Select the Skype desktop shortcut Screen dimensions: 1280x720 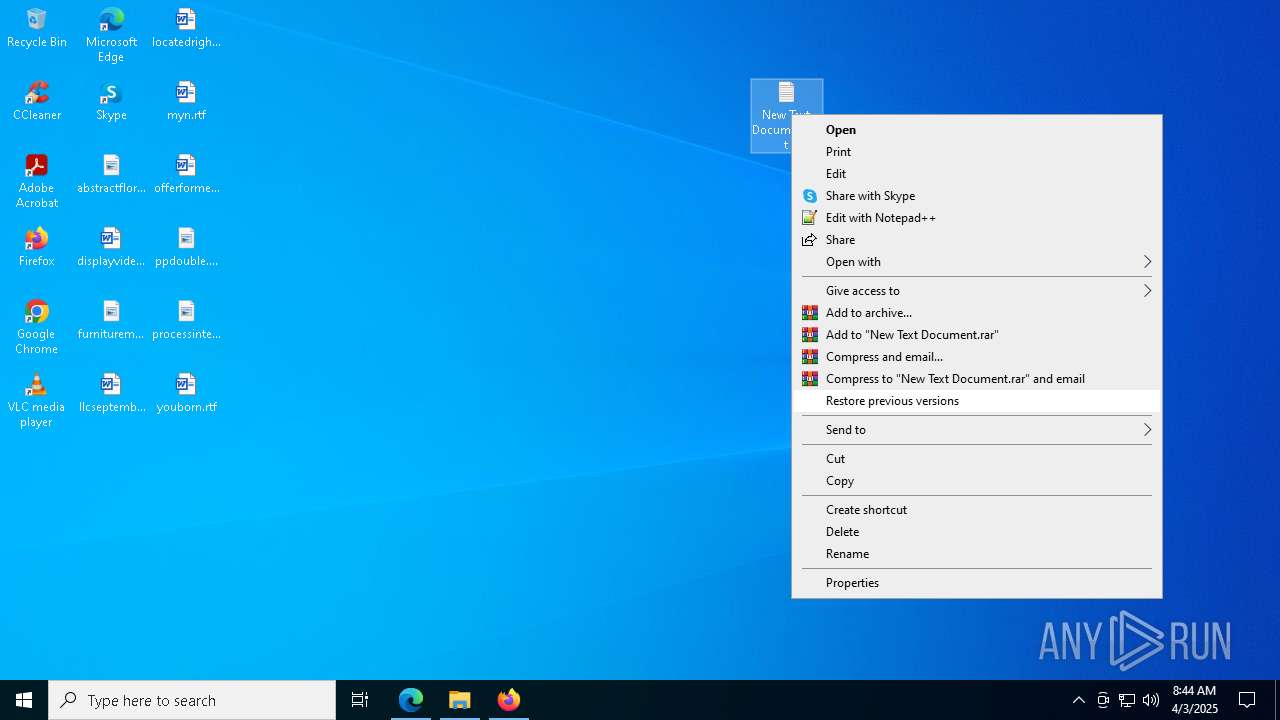tap(111, 101)
